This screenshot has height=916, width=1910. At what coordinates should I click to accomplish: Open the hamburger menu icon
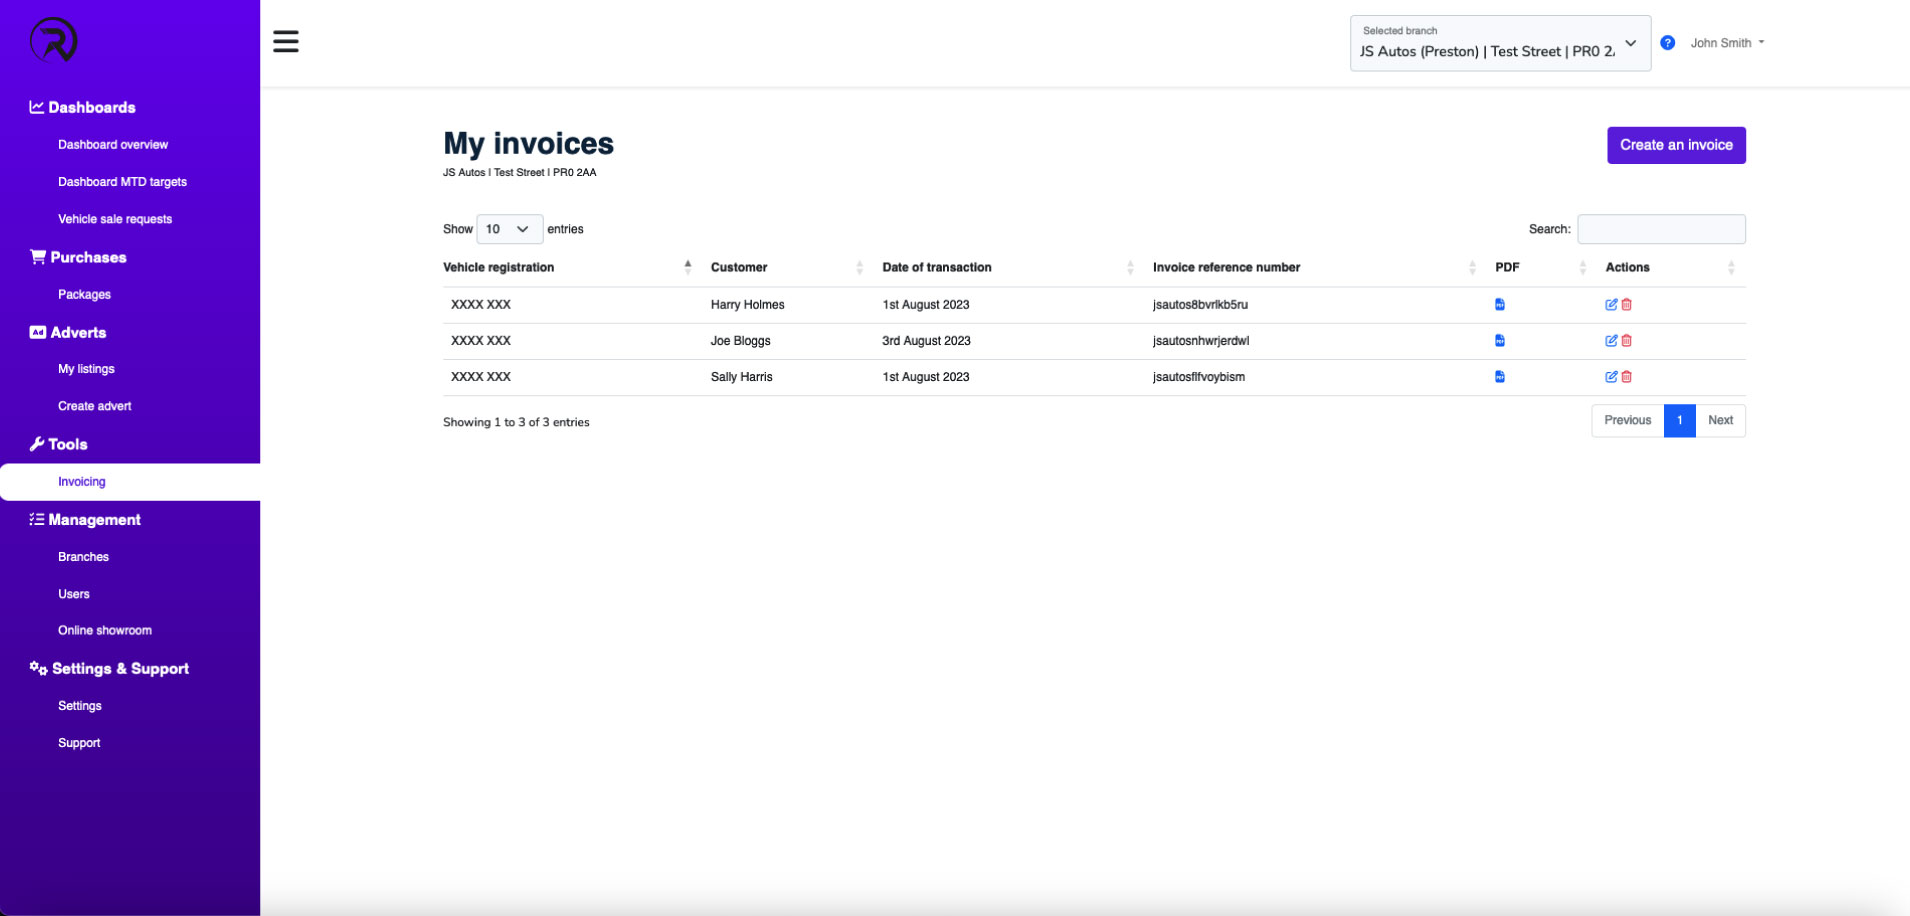pyautogui.click(x=285, y=41)
